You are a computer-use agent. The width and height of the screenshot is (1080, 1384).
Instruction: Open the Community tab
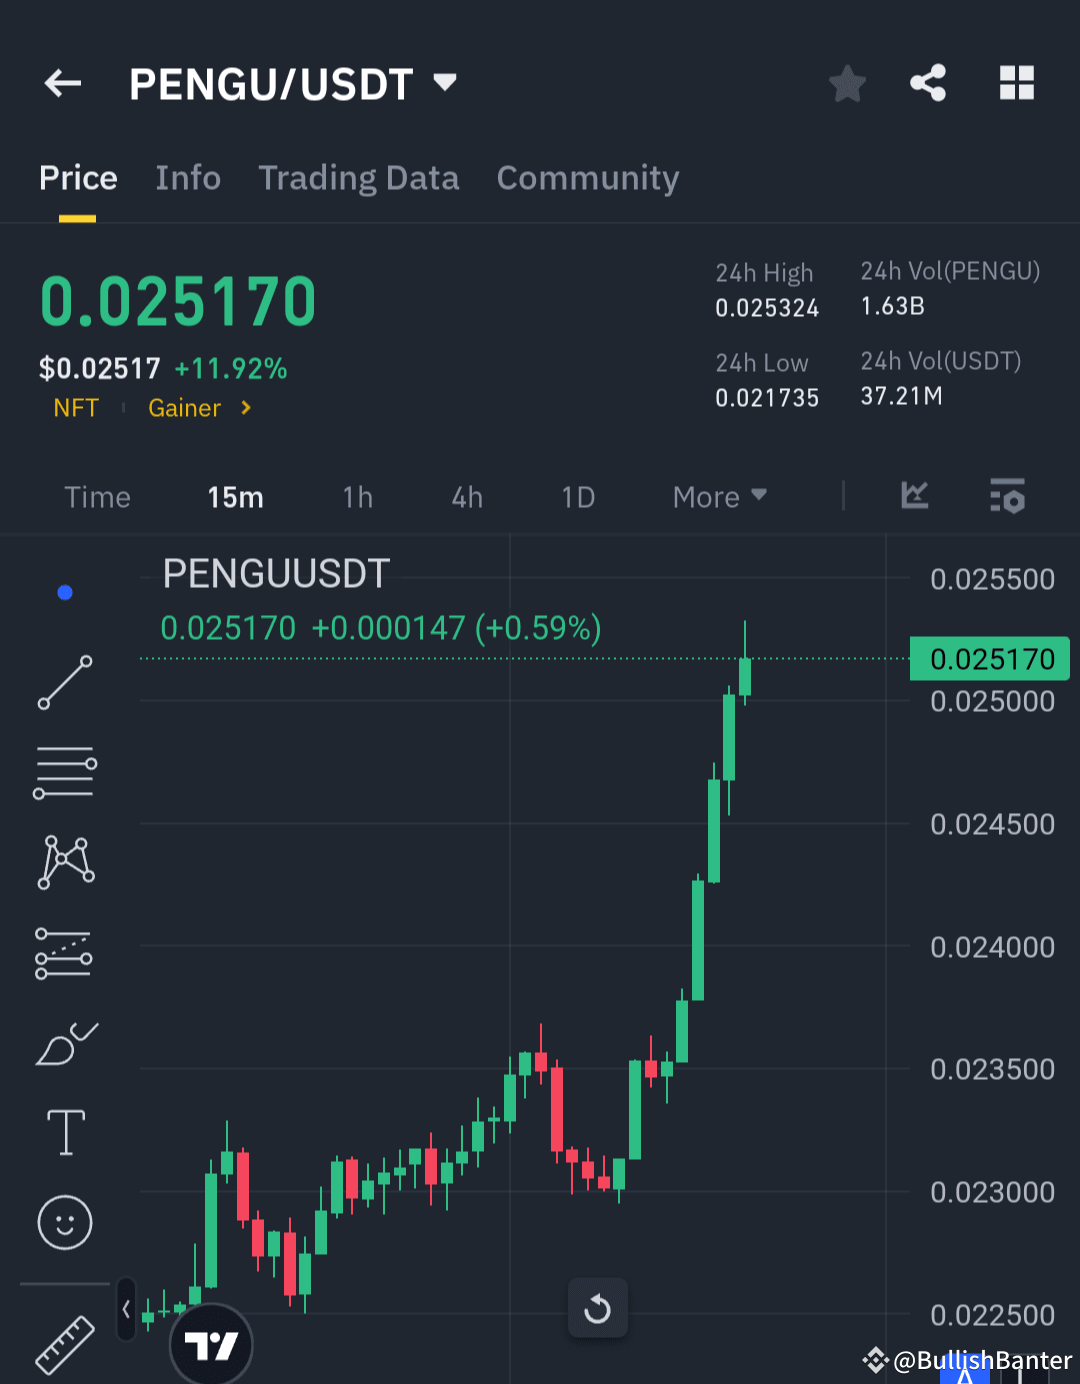click(x=587, y=178)
